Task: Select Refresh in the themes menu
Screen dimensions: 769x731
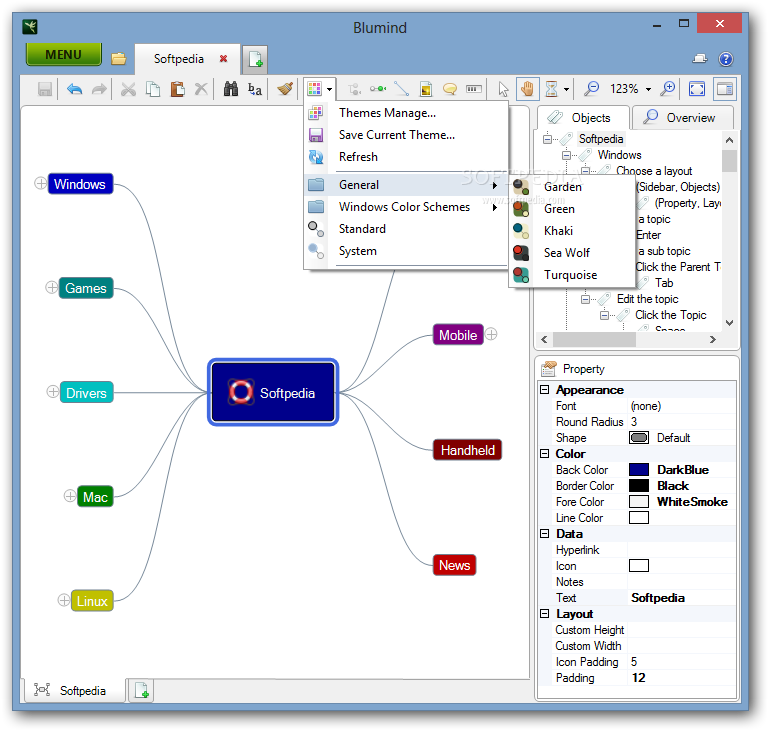Action: click(x=406, y=157)
